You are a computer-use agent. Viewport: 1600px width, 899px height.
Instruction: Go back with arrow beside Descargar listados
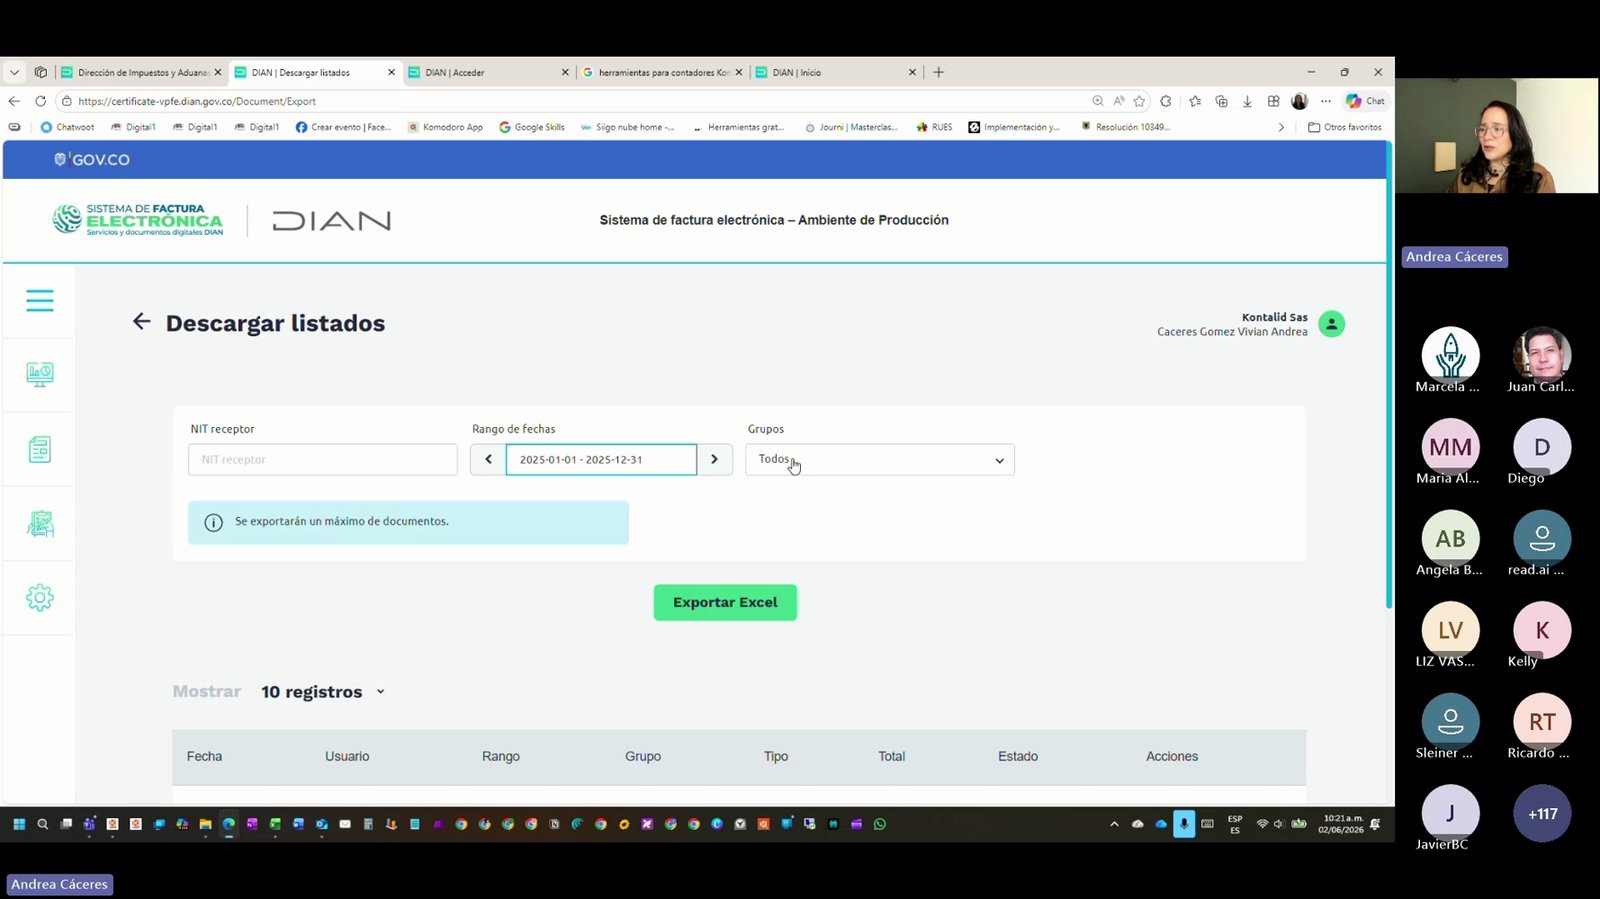point(142,322)
